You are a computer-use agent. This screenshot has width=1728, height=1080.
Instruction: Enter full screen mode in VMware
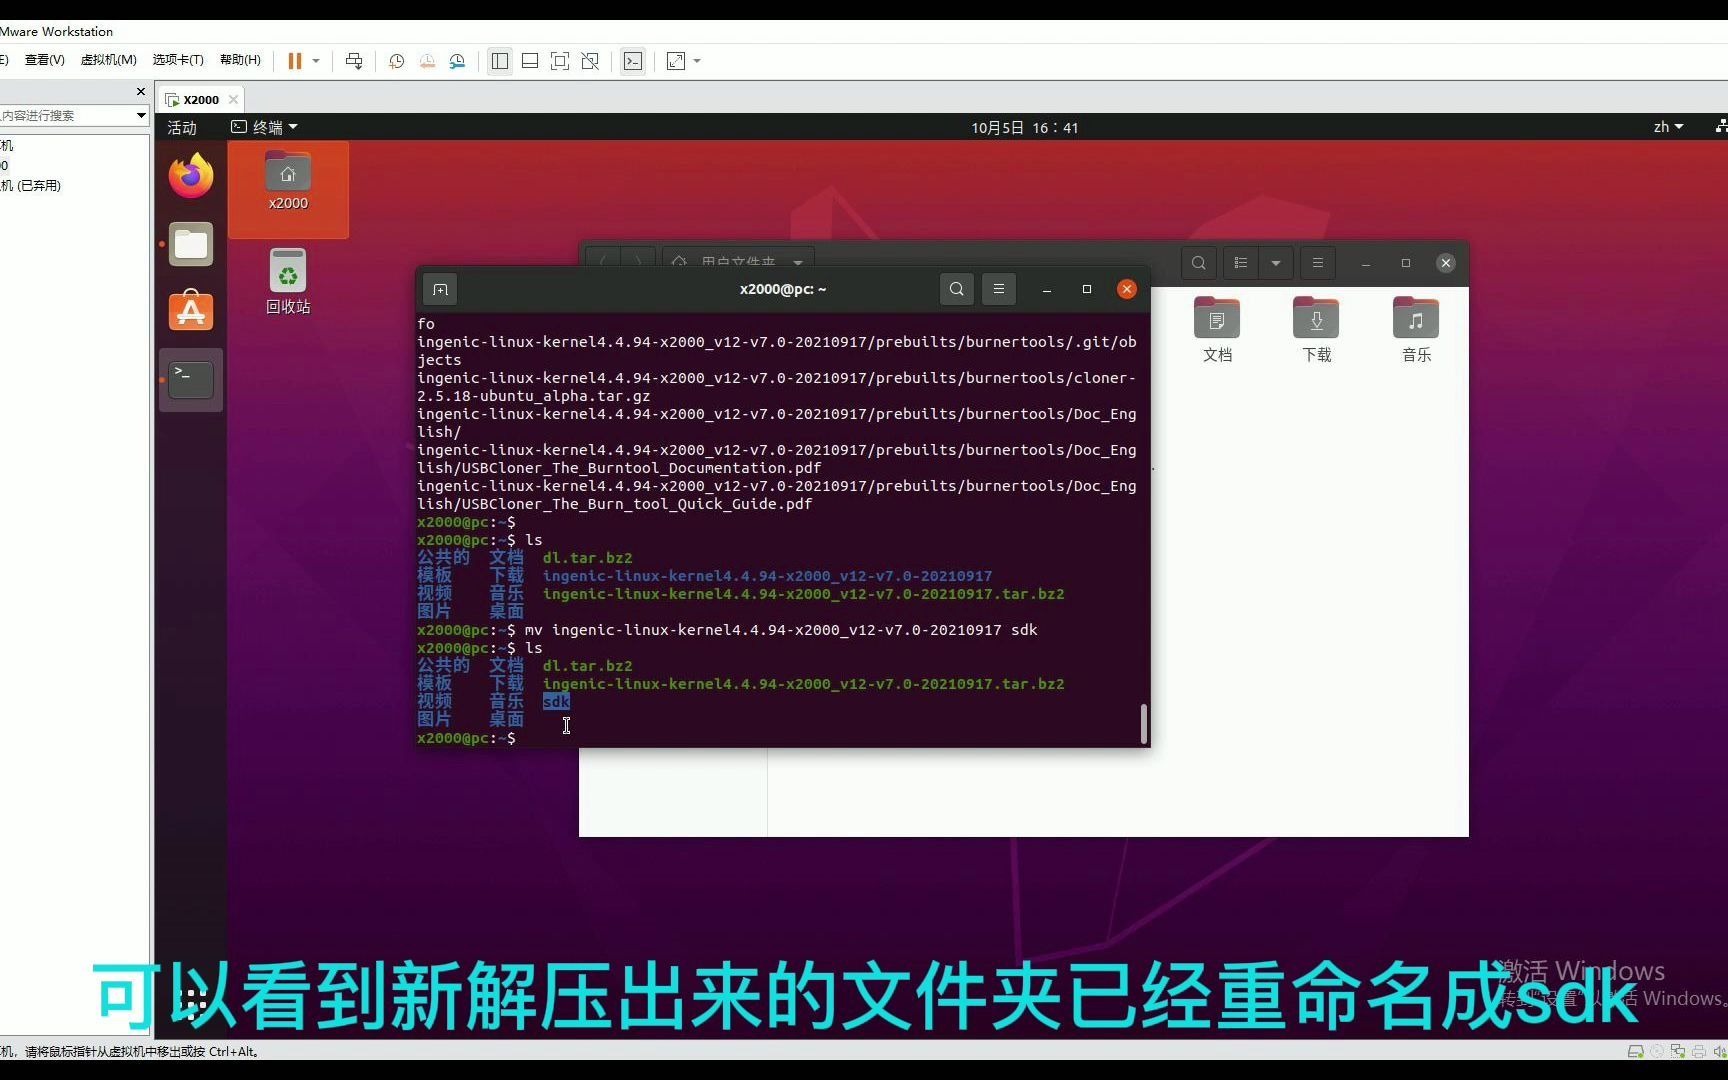coord(560,61)
